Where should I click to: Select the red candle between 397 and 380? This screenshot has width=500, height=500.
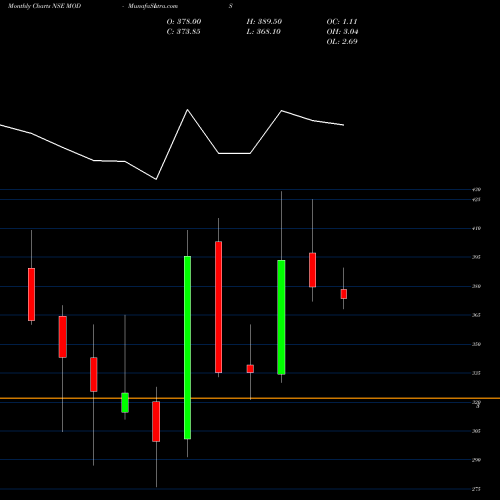[312, 270]
